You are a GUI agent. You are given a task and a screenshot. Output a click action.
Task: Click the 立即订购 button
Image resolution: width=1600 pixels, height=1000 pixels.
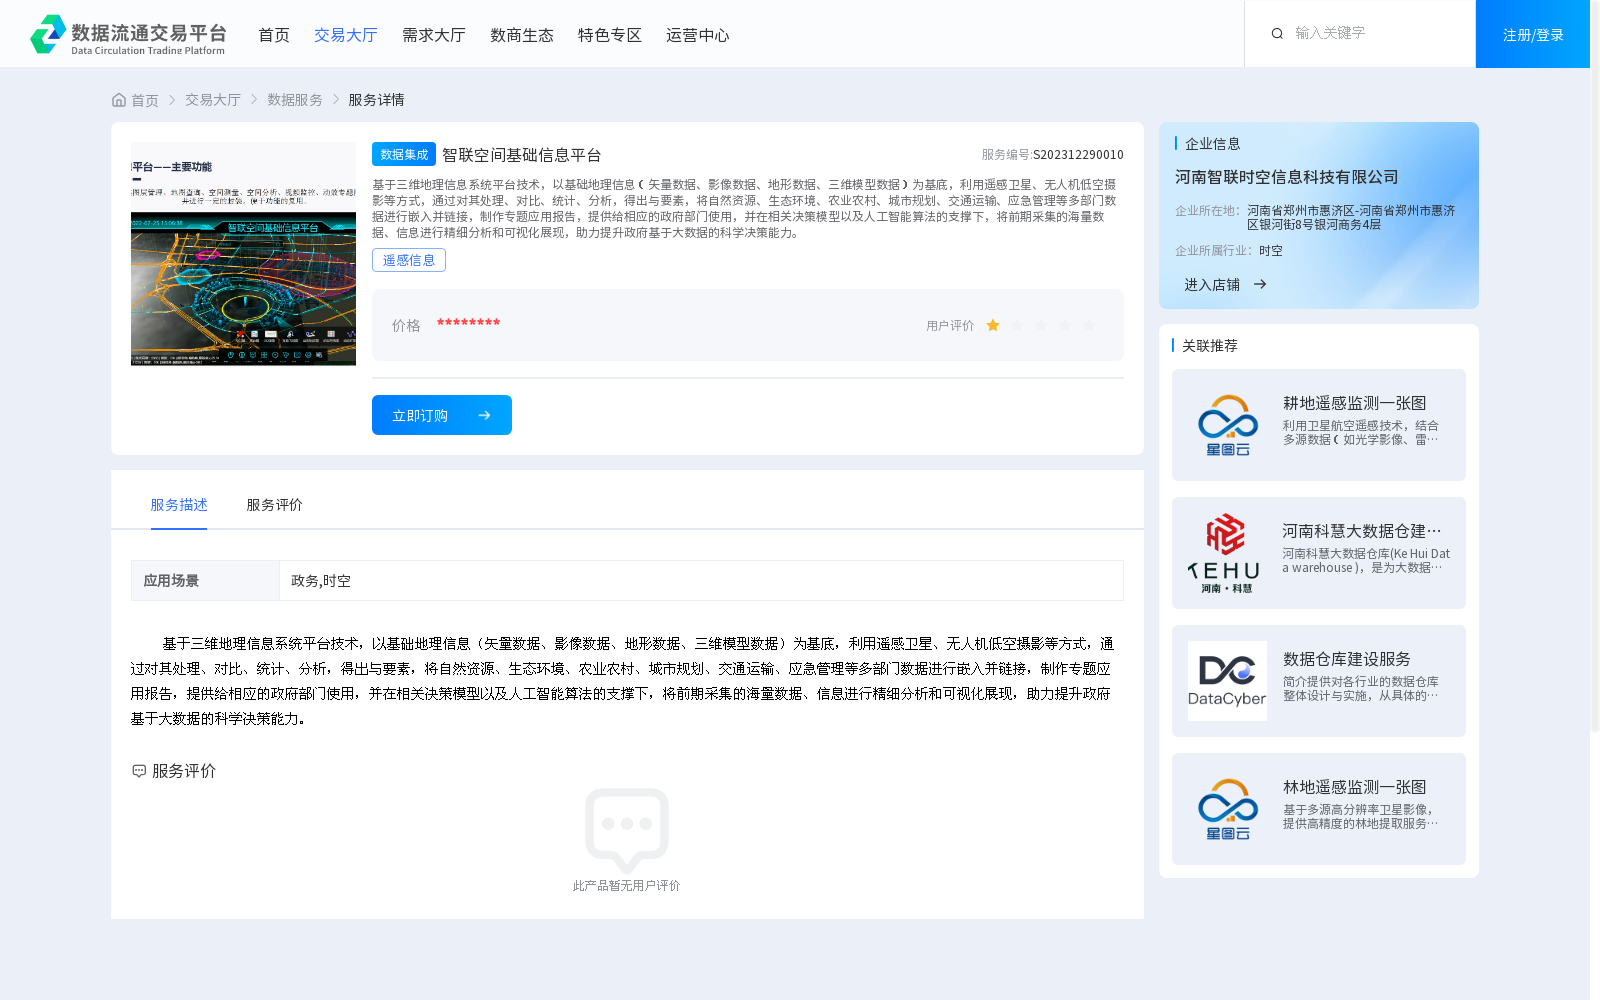point(442,415)
